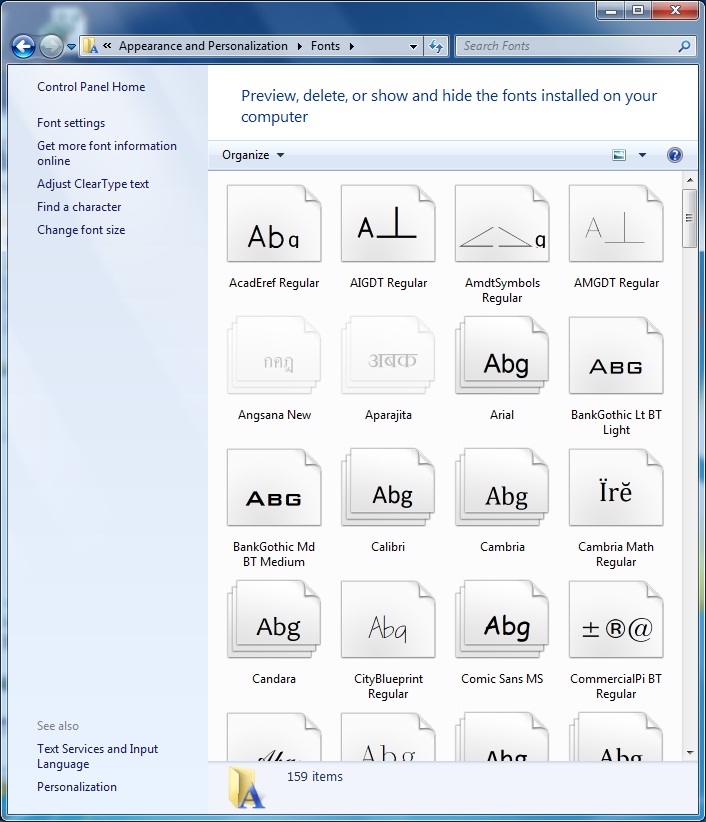Open the Organize dropdown menu
The image size is (706, 822).
(253, 155)
